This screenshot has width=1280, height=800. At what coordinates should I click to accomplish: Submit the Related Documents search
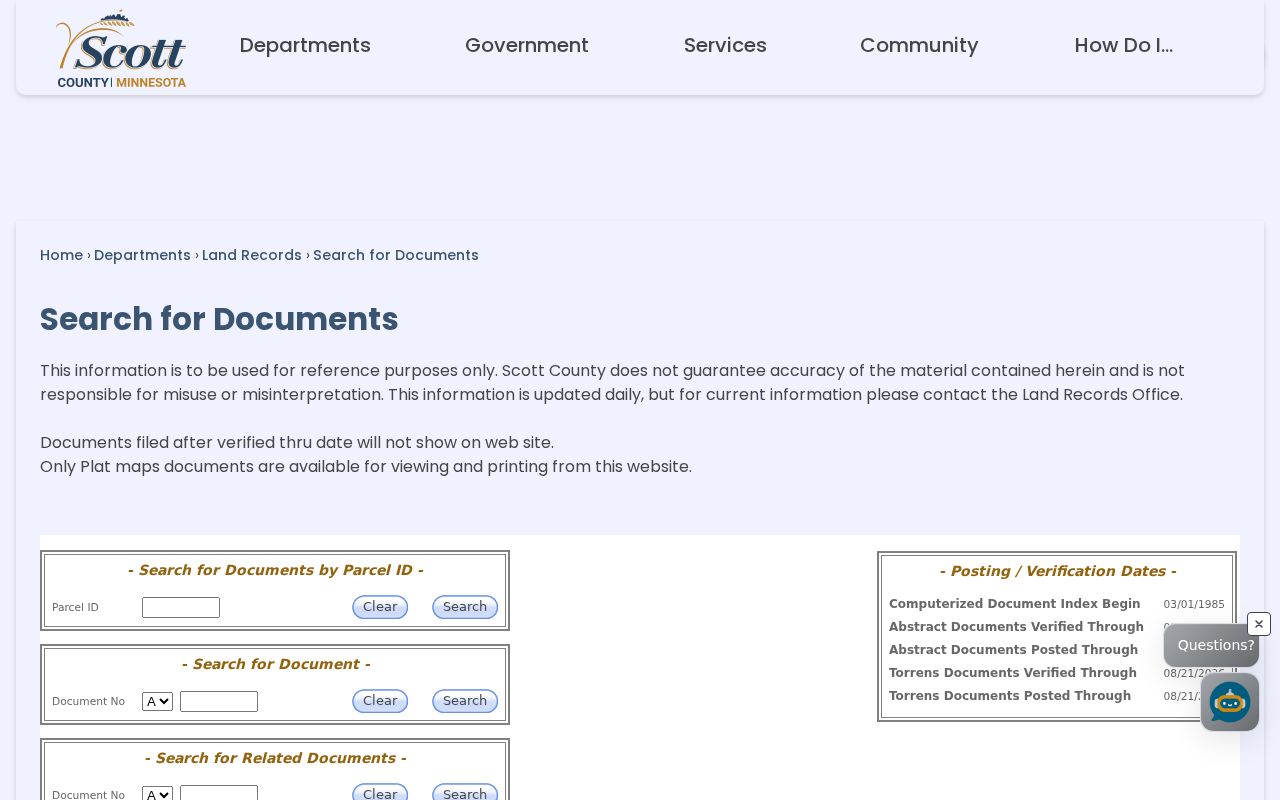(465, 793)
